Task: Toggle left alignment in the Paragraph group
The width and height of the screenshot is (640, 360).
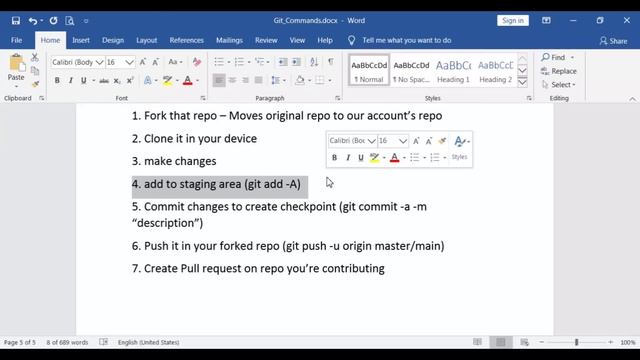Action: pyautogui.click(x=219, y=80)
